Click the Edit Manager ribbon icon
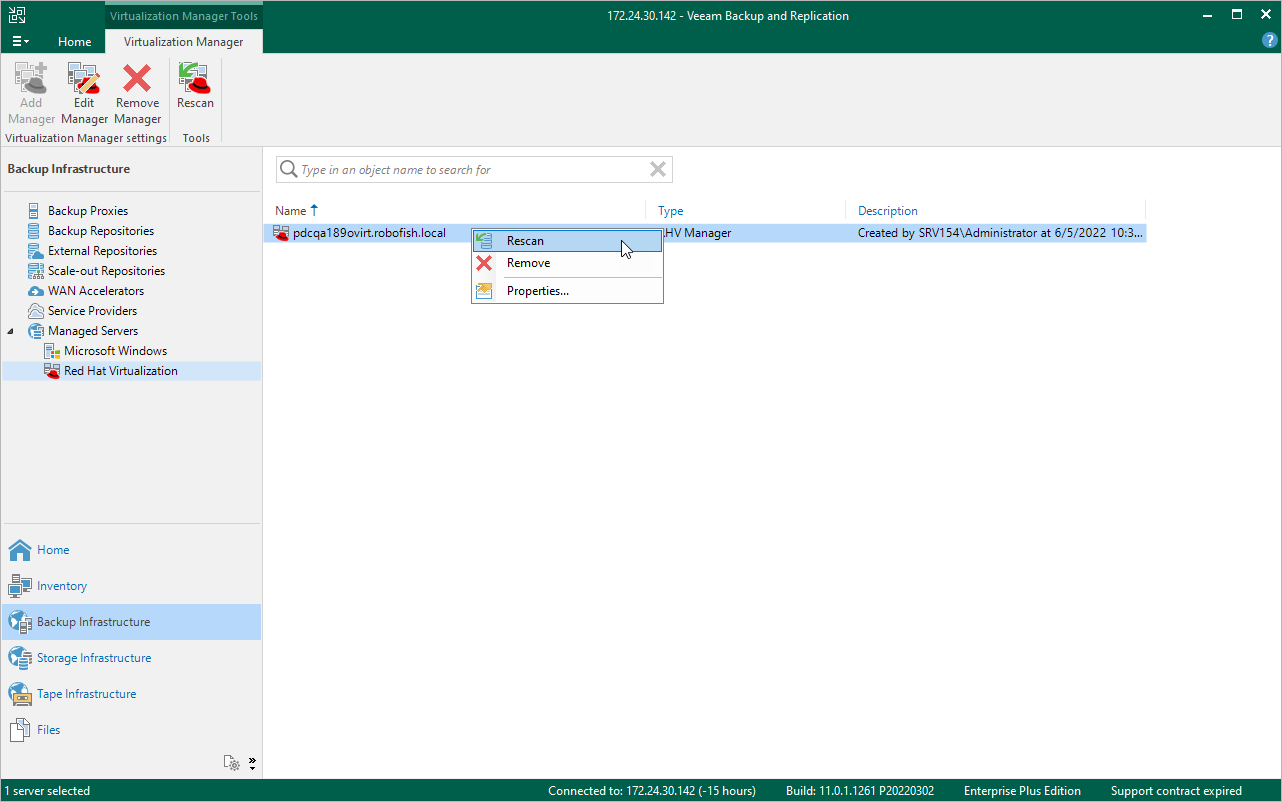 click(84, 78)
